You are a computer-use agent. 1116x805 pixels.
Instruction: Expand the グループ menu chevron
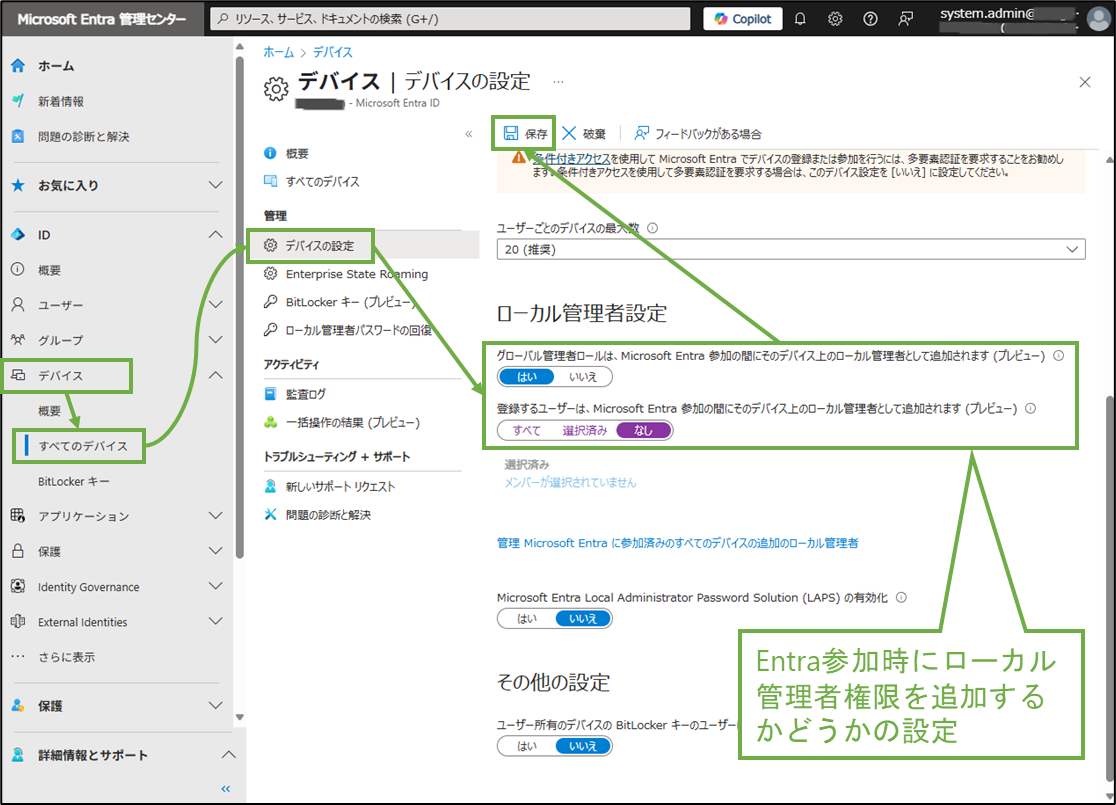pos(215,340)
